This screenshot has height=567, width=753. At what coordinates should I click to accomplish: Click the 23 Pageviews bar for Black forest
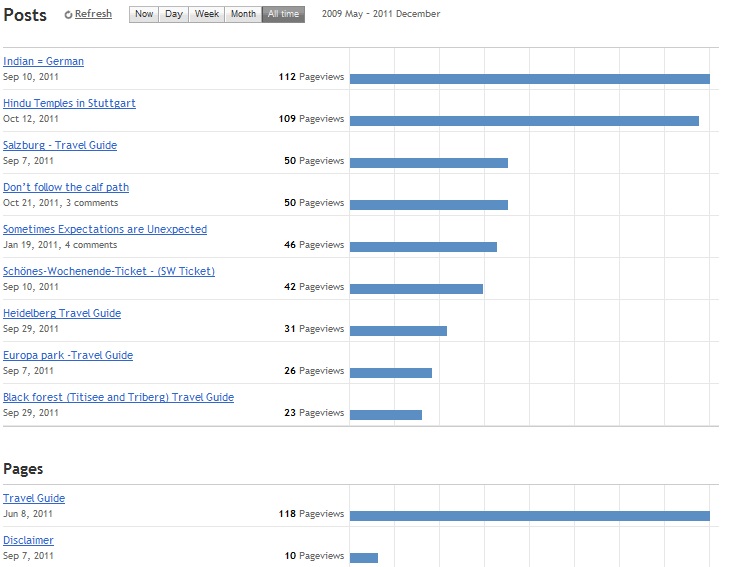[x=386, y=415]
